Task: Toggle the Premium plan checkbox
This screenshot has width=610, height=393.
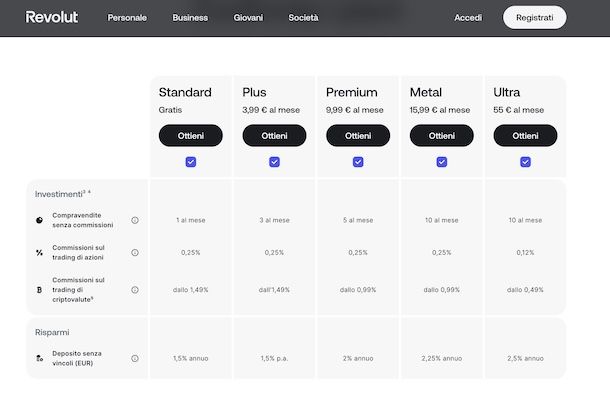Action: point(358,162)
